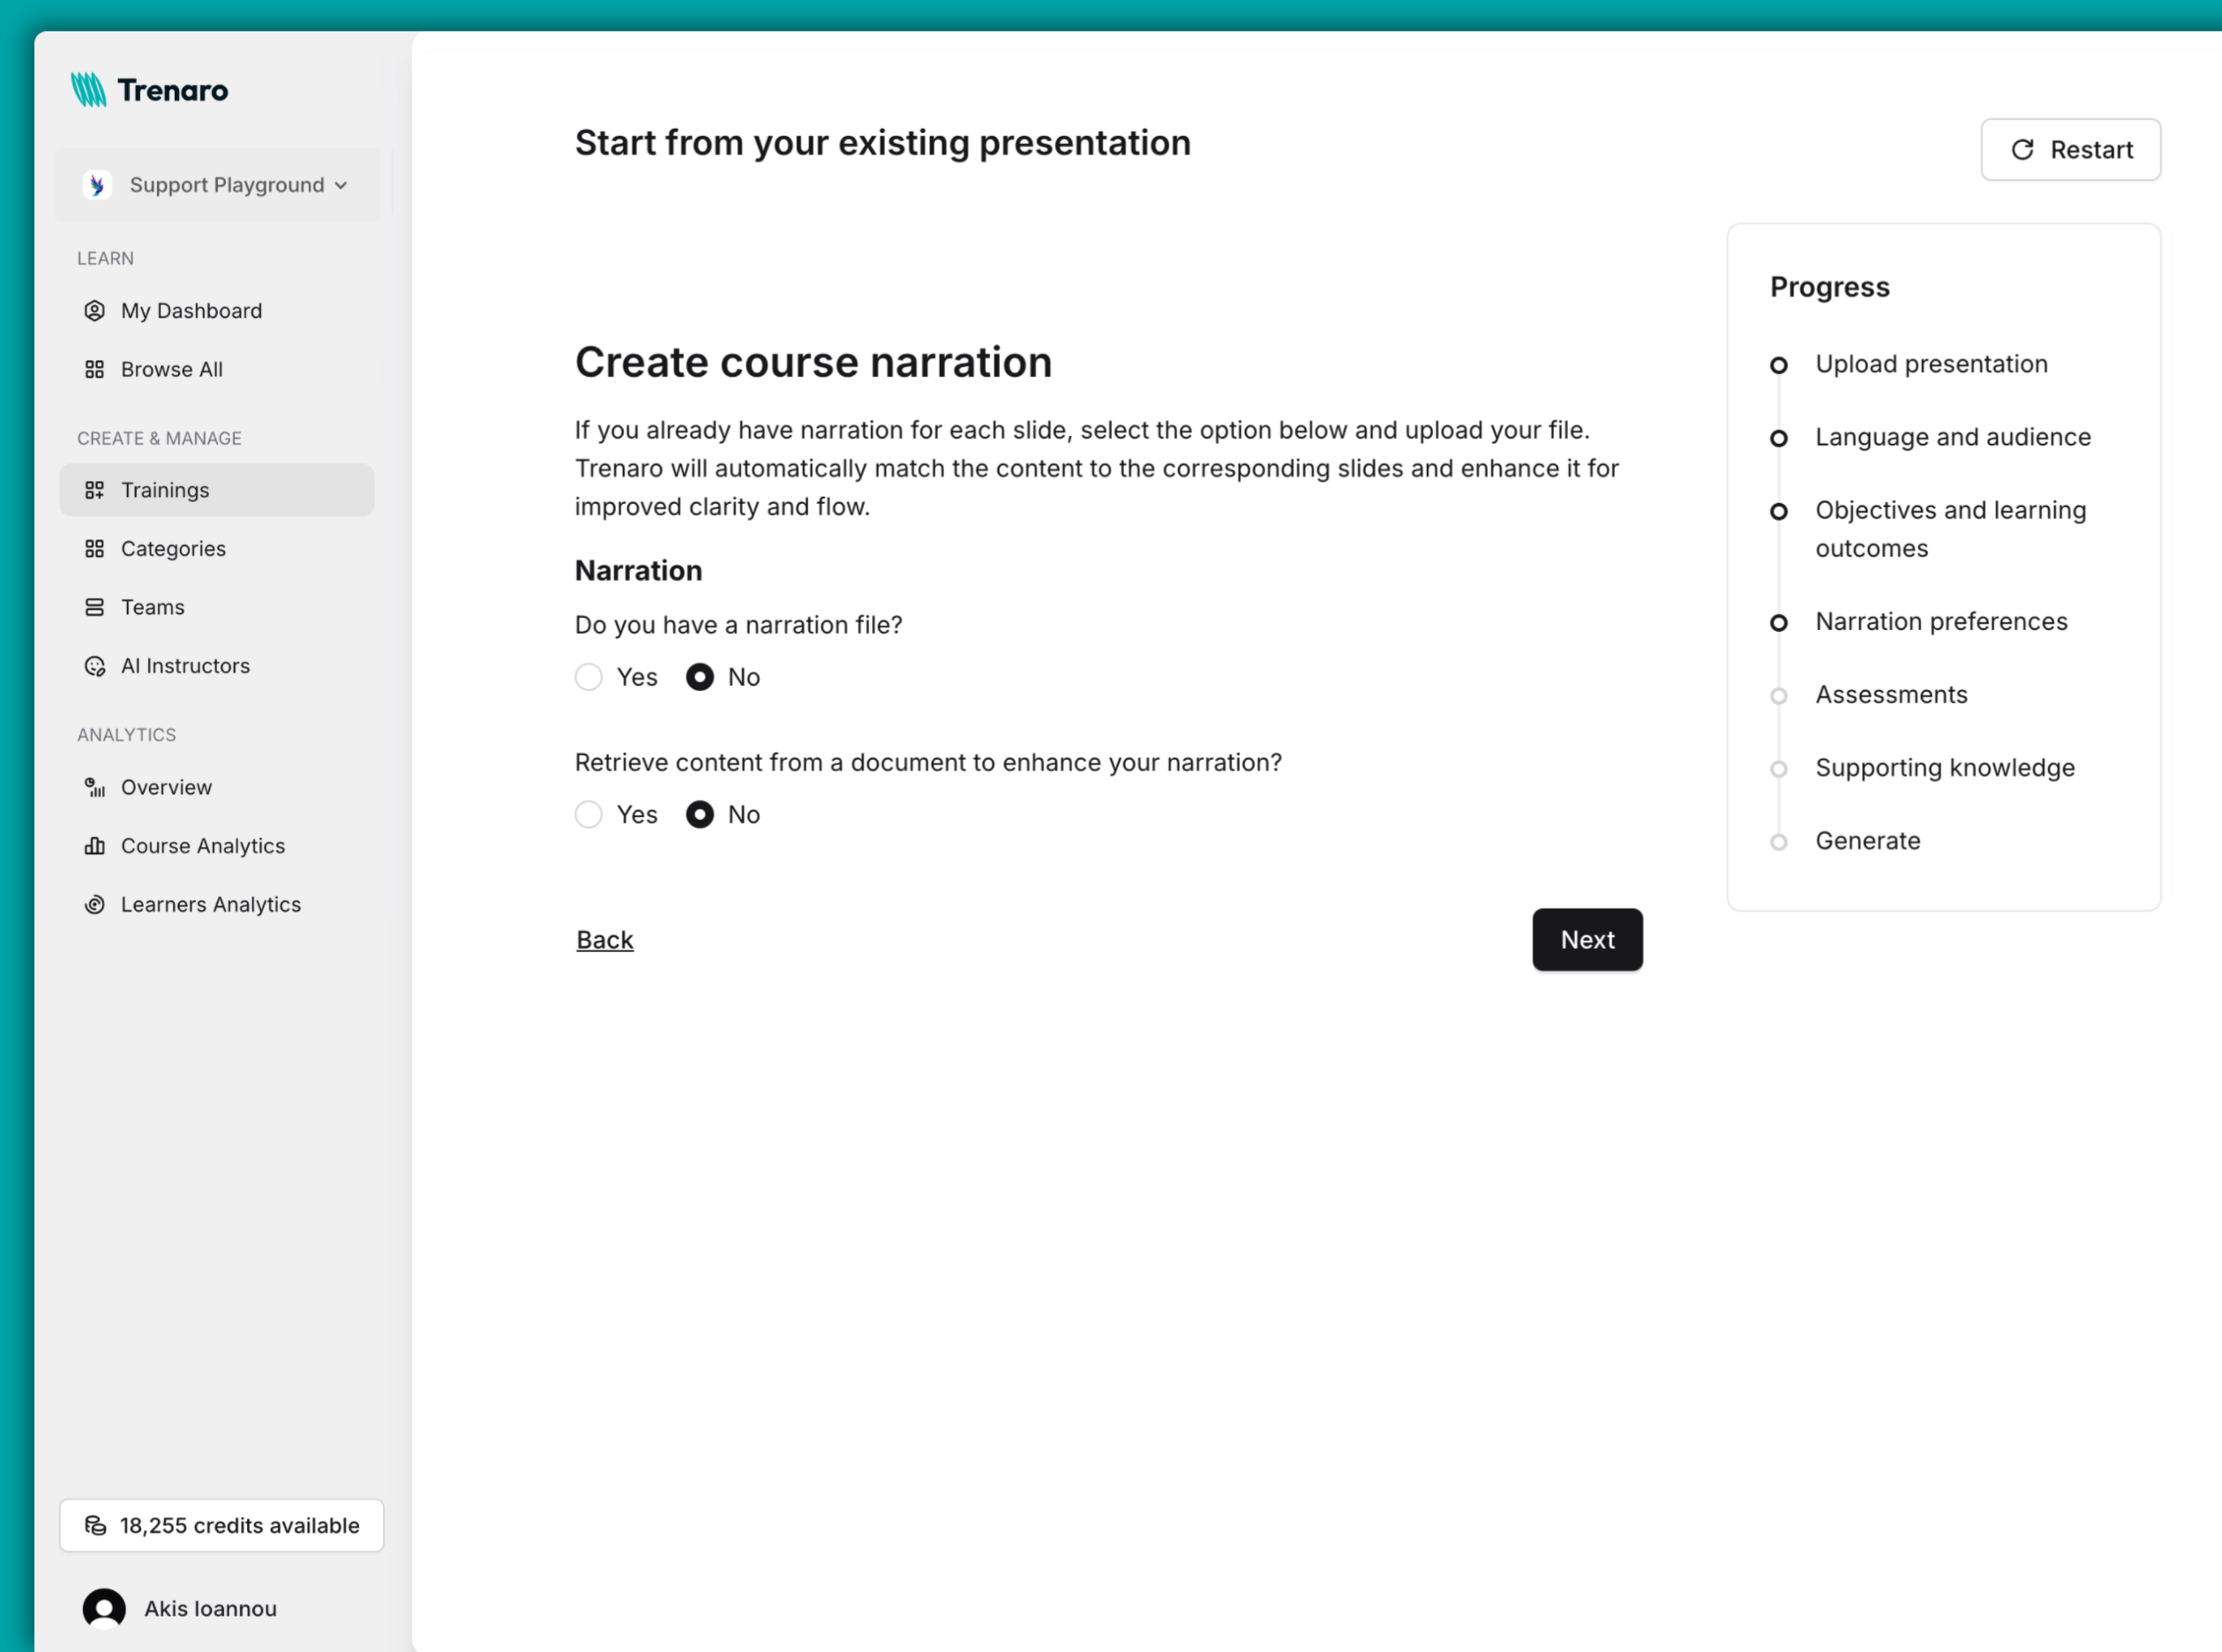Open My Dashboard from the sidebar
This screenshot has width=2222, height=1652.
click(191, 310)
